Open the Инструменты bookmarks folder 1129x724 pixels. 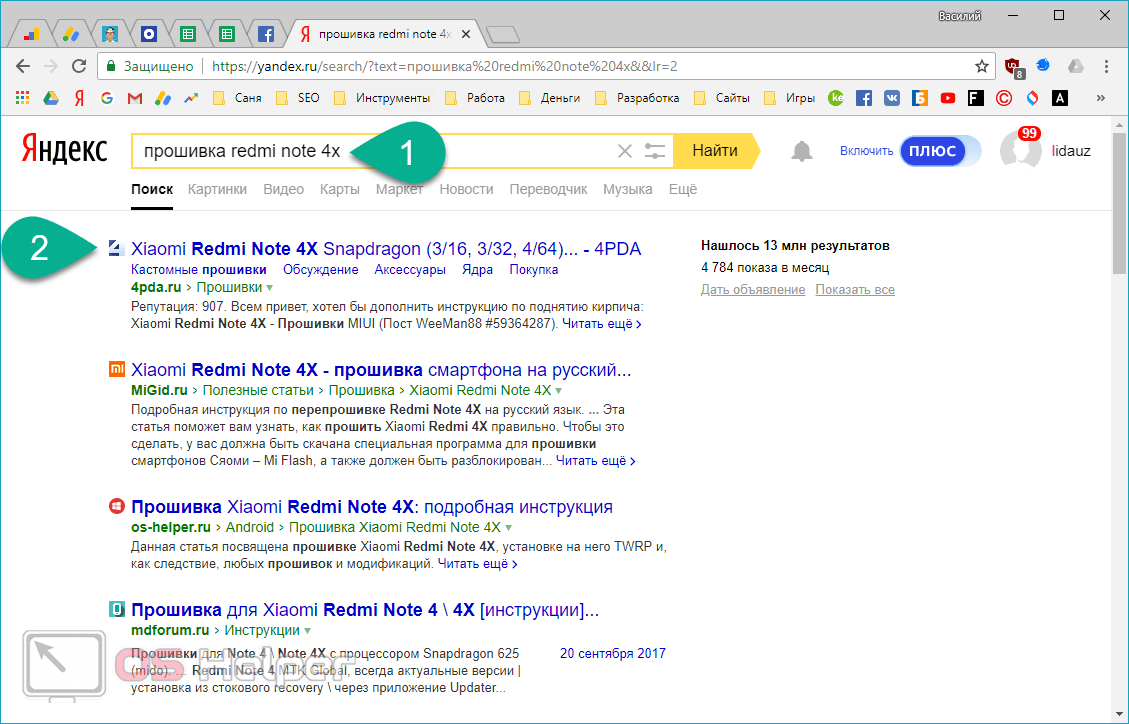coord(382,98)
